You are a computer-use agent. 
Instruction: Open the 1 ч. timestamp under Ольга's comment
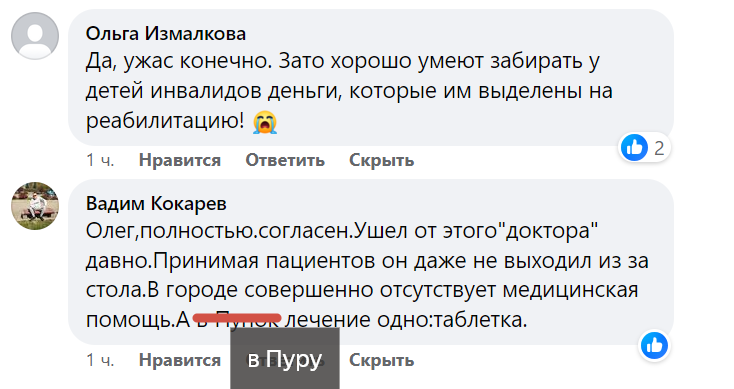coord(100,160)
